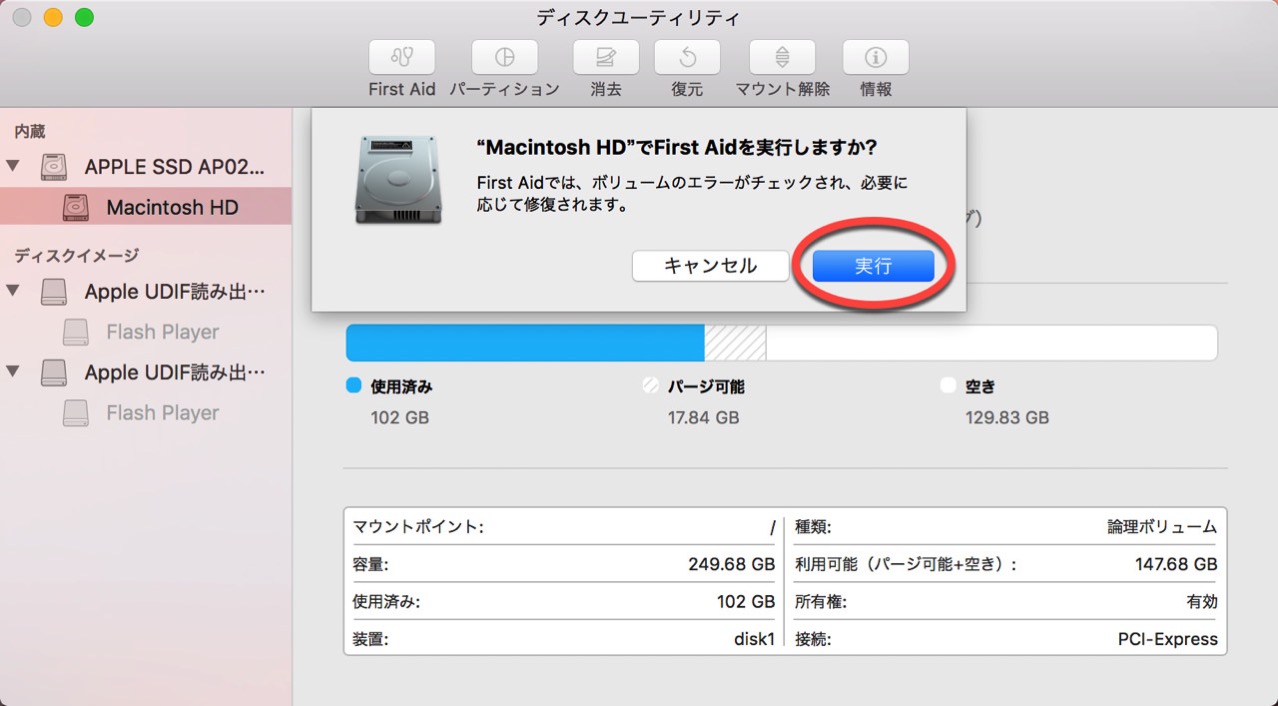Click the striped パージ可能 legend swatch
1278x706 pixels.
point(651,385)
